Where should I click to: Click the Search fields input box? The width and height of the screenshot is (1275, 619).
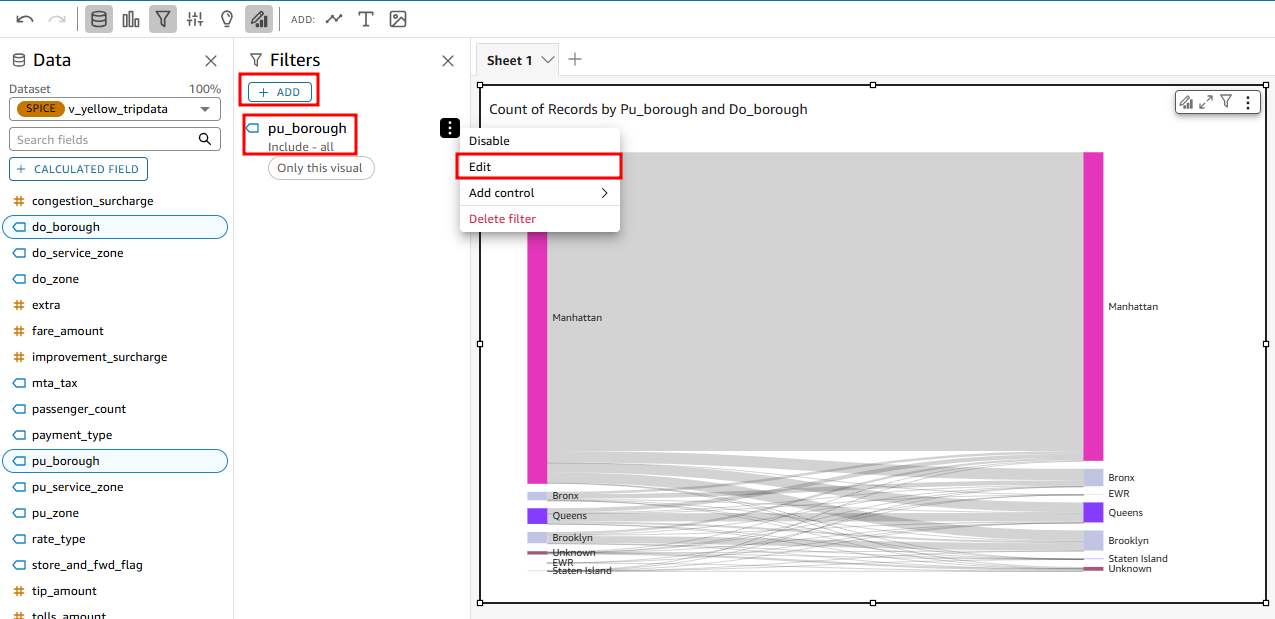pyautogui.click(x=105, y=139)
